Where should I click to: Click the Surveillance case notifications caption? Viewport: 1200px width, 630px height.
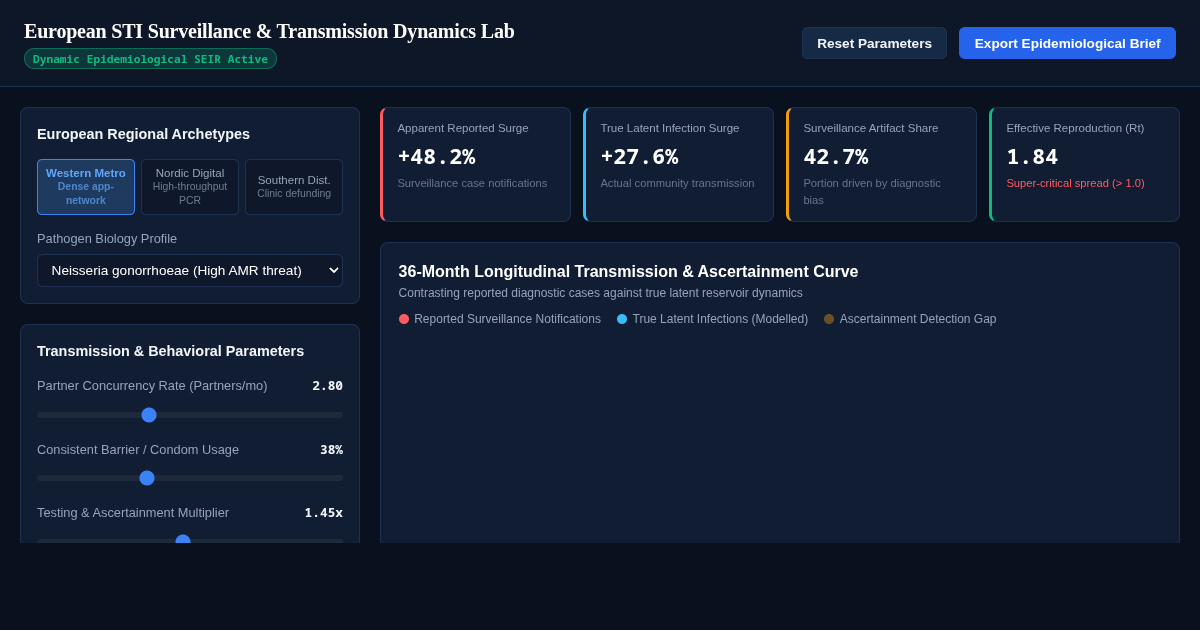click(472, 183)
